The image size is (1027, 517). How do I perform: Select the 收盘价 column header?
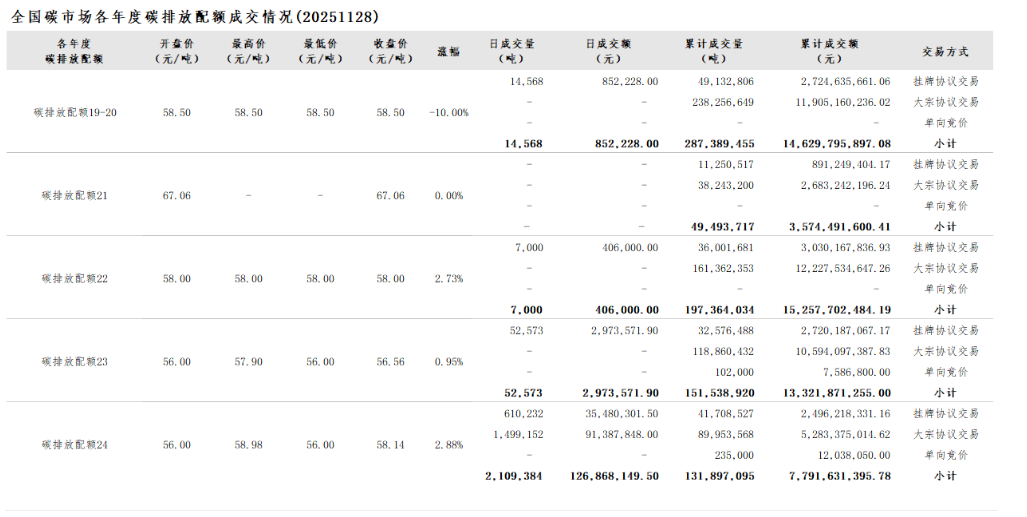pyautogui.click(x=390, y=51)
